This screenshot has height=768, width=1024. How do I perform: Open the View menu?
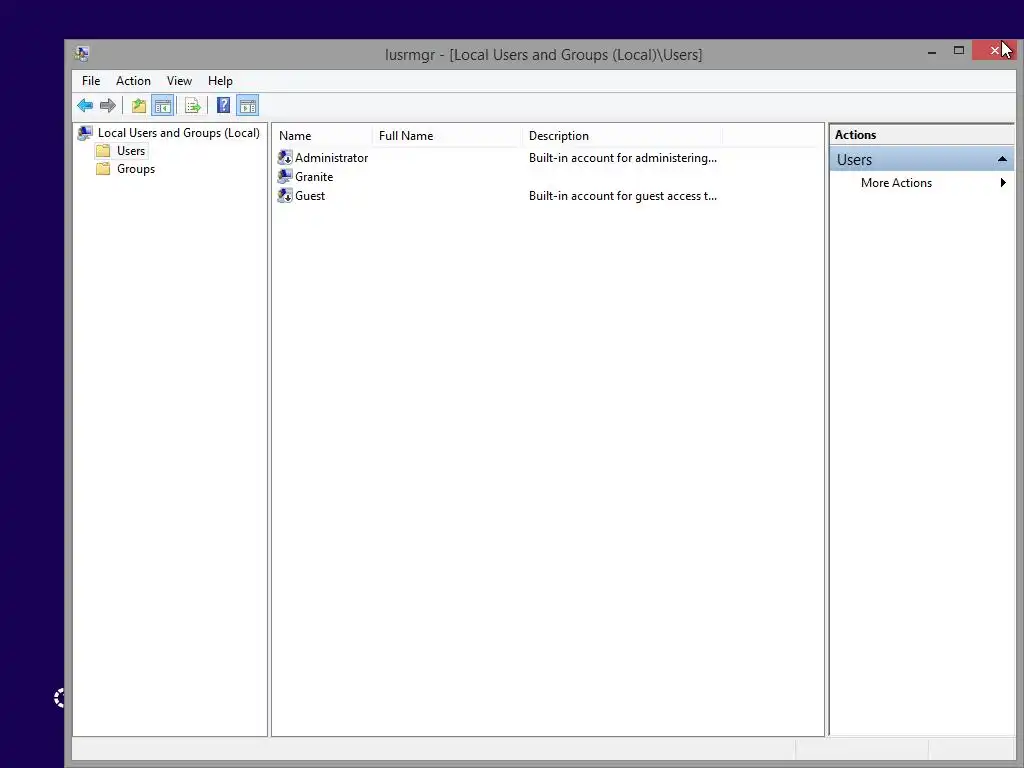(x=179, y=81)
